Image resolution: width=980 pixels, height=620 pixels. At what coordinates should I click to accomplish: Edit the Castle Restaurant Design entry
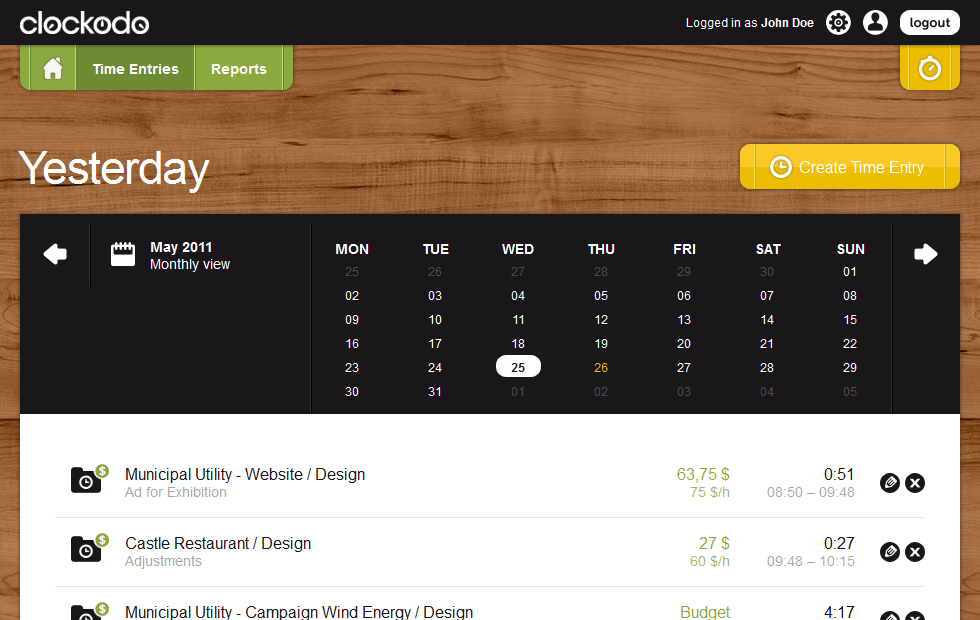tap(890, 552)
